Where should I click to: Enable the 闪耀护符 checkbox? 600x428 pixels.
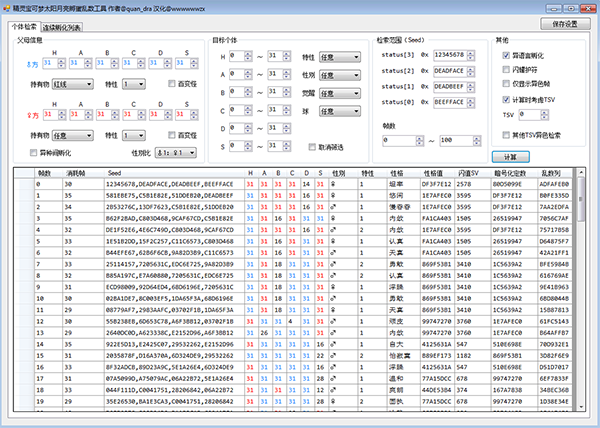click(504, 71)
